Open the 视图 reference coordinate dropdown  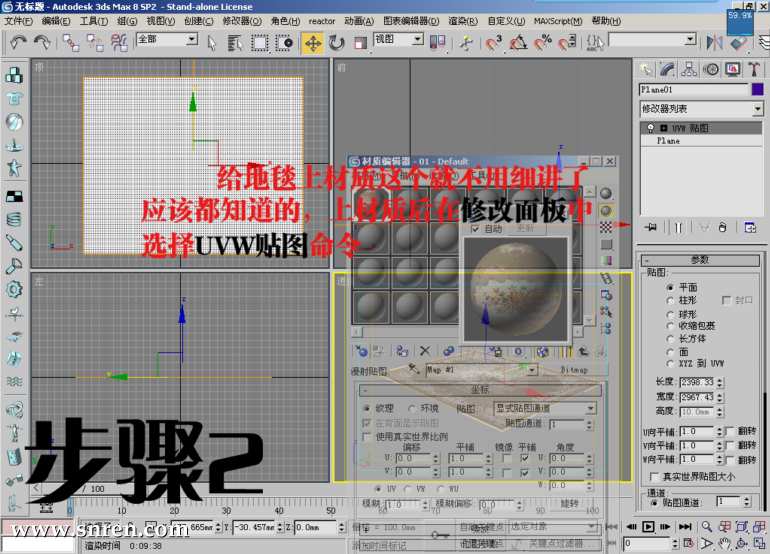click(417, 39)
